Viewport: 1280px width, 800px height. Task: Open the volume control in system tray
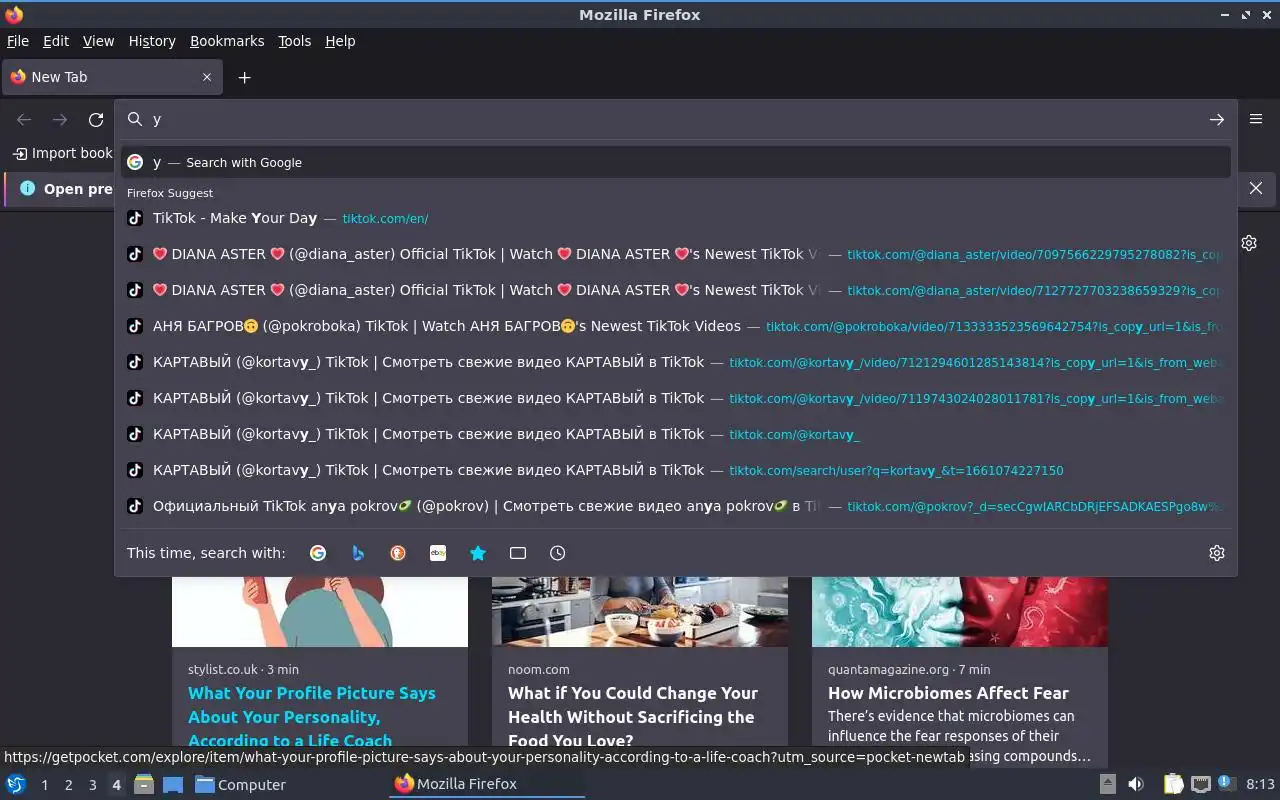[1136, 785]
